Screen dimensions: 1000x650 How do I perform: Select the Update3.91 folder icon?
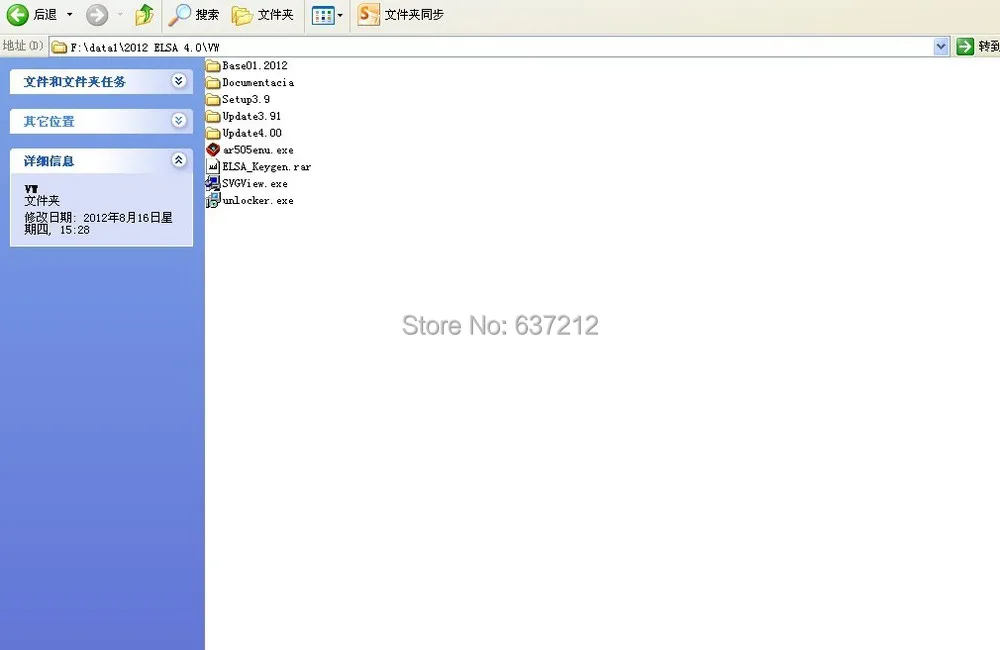click(x=213, y=116)
